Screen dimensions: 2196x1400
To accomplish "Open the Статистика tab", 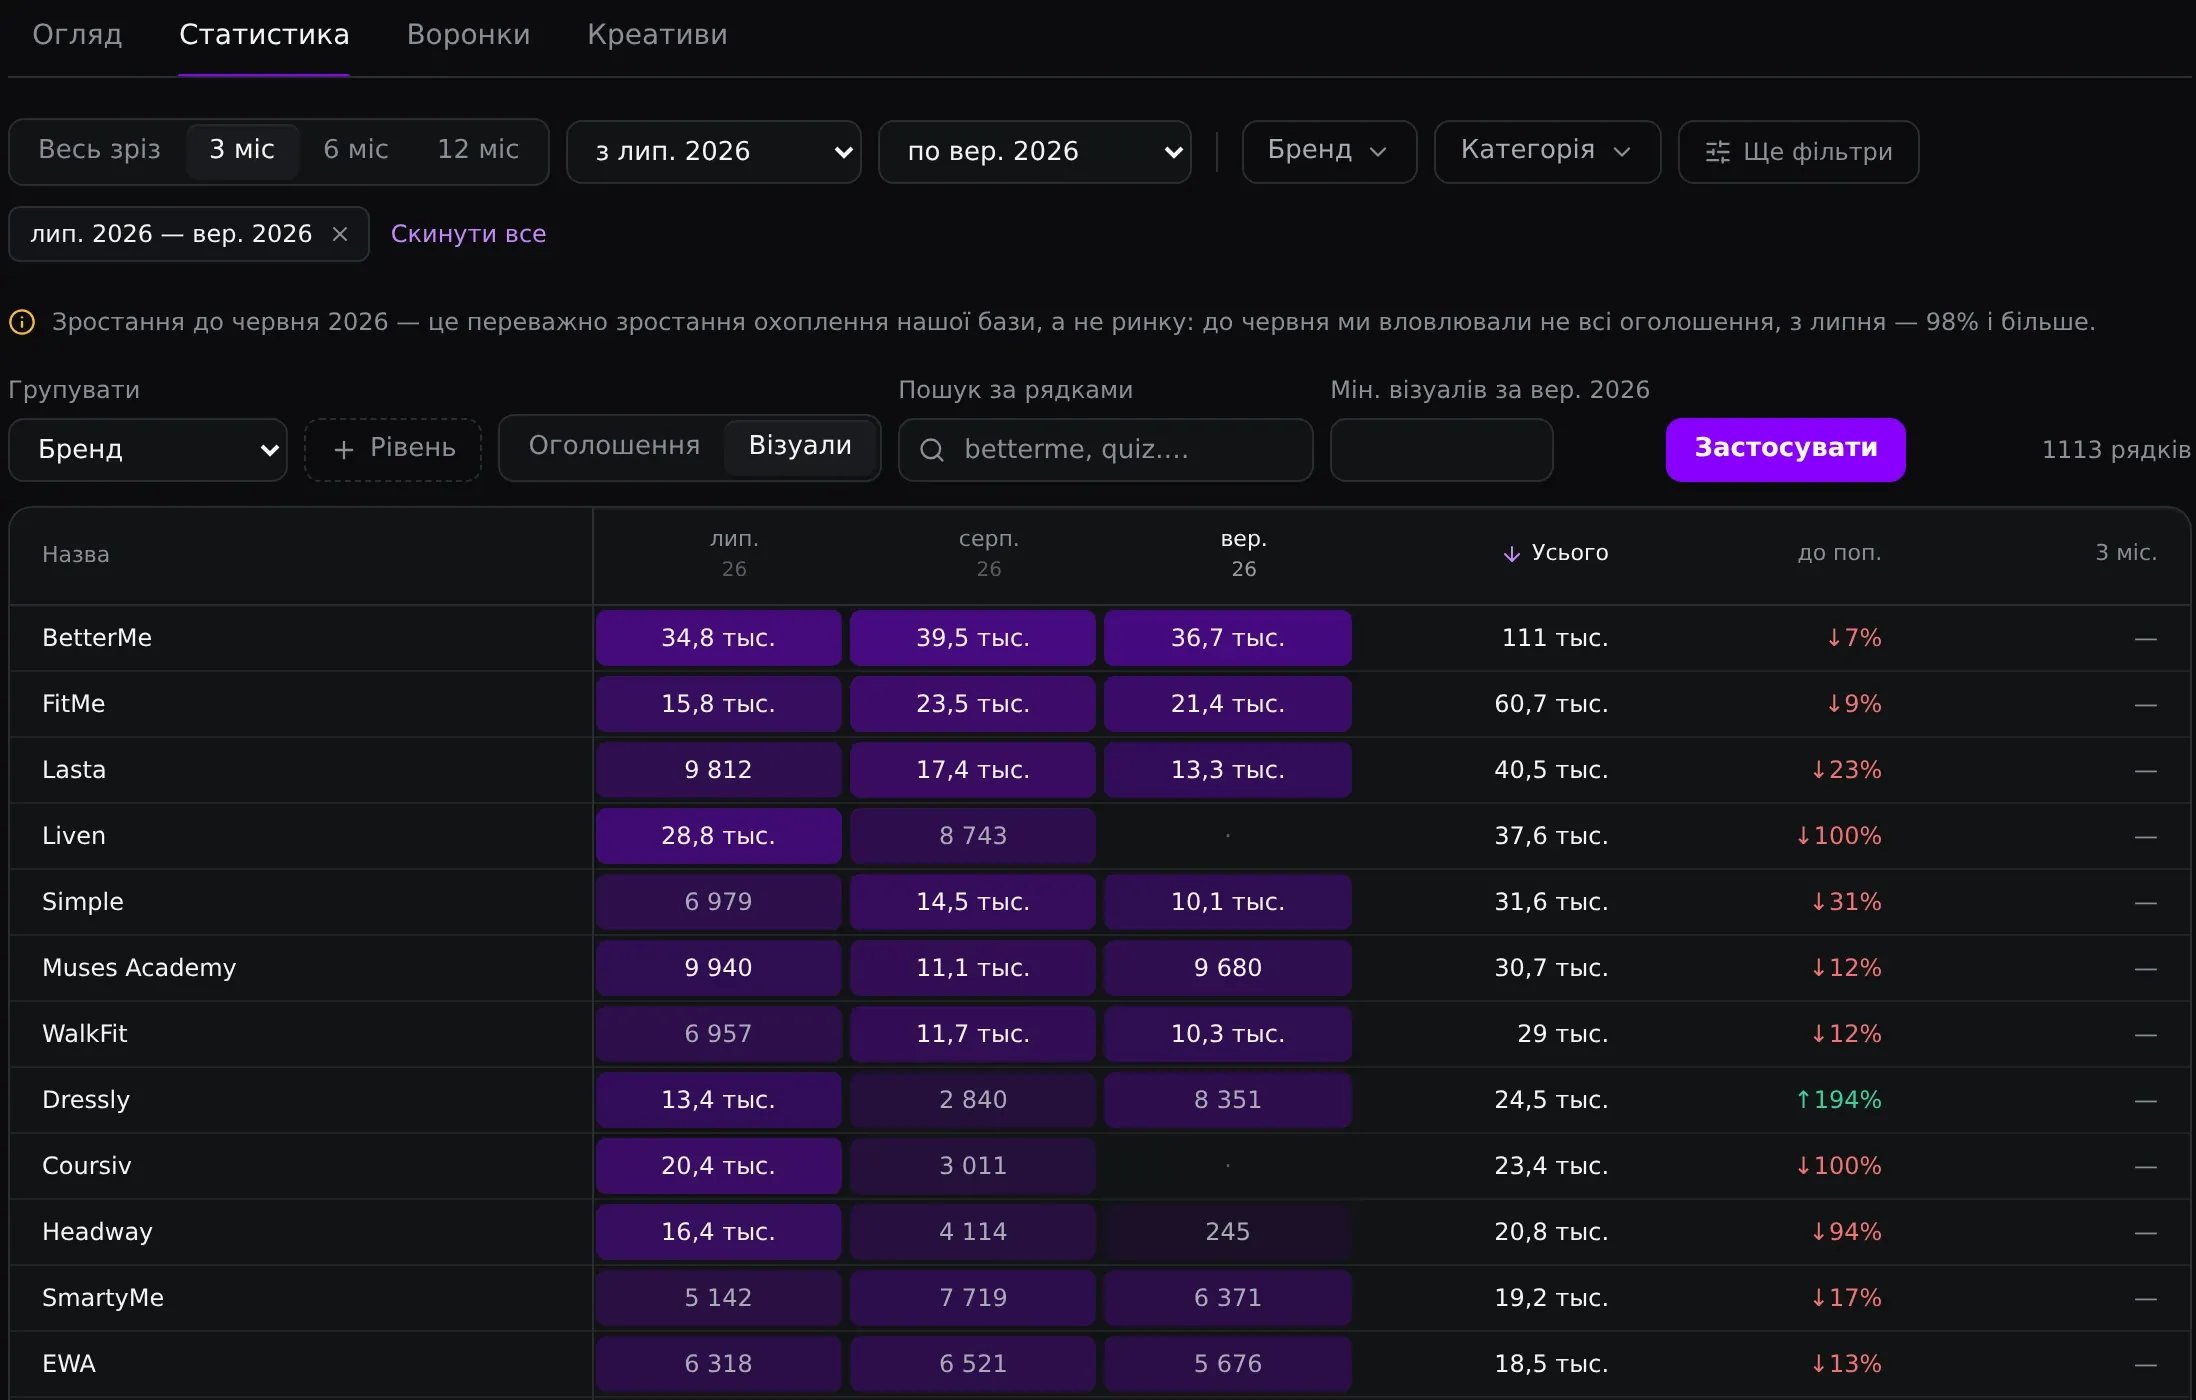I will tap(264, 35).
